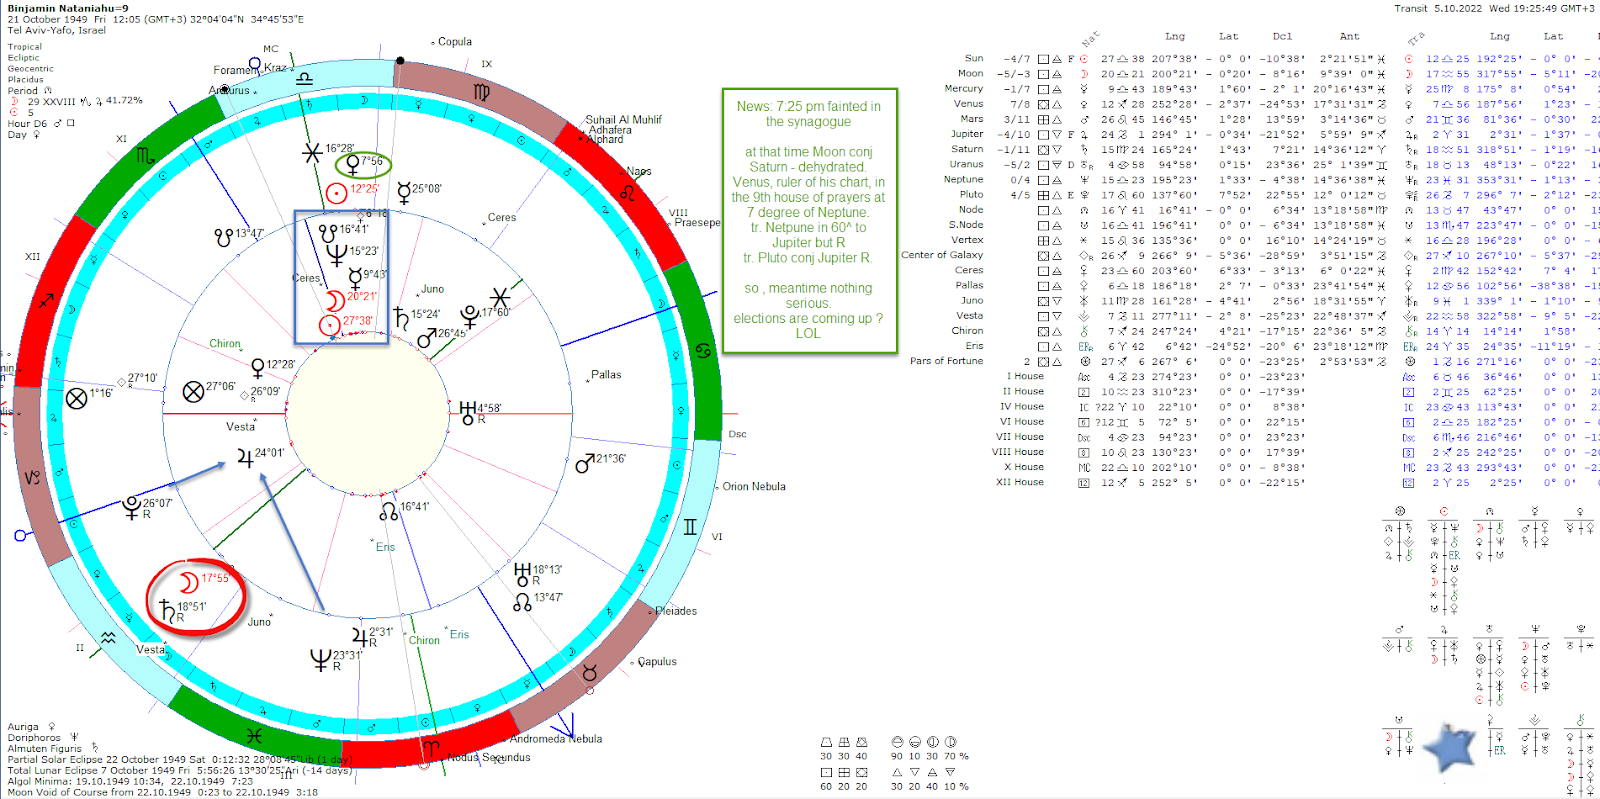This screenshot has height=799, width=1600.
Task: Click the 'Copula' fixed star label
Action: [455, 42]
